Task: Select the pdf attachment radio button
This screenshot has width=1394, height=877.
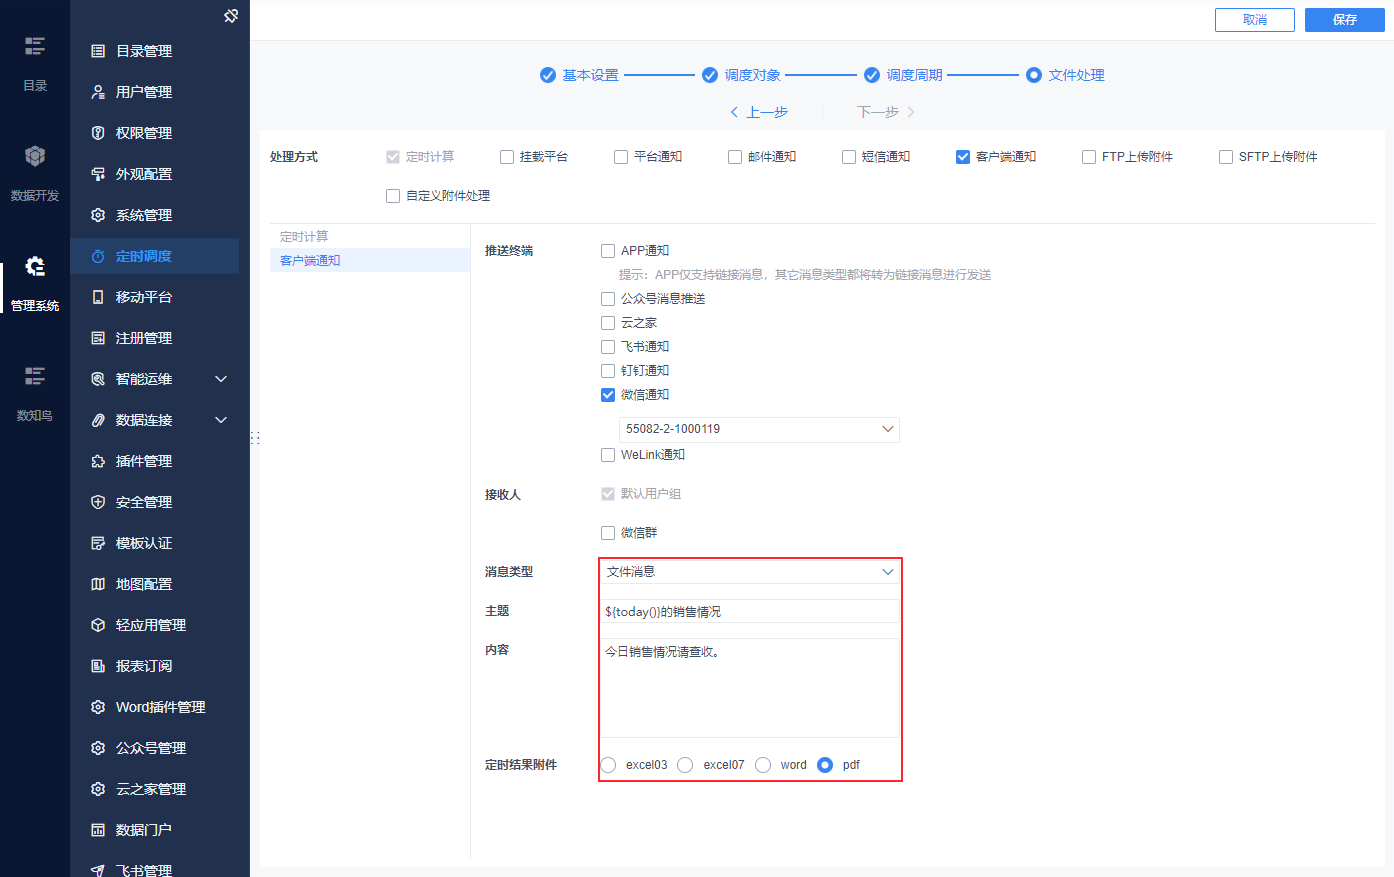Action: [x=825, y=765]
